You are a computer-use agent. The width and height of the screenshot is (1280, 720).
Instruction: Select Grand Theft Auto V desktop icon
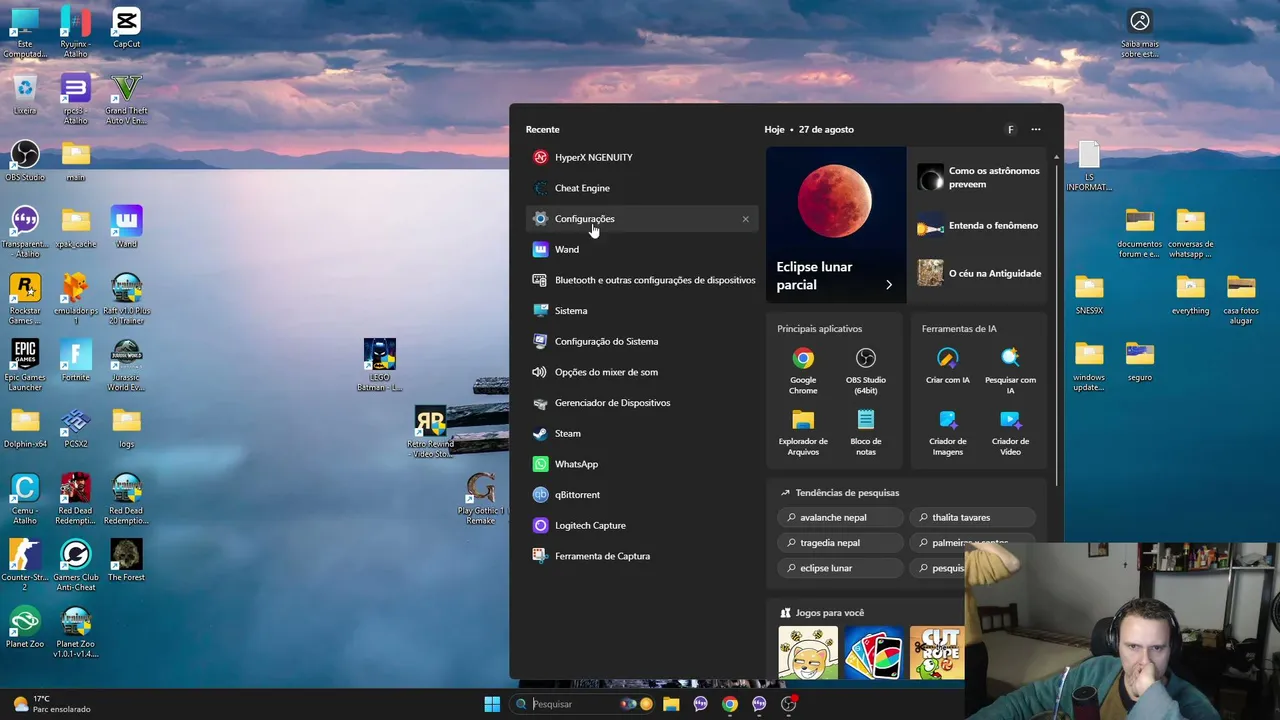[126, 100]
